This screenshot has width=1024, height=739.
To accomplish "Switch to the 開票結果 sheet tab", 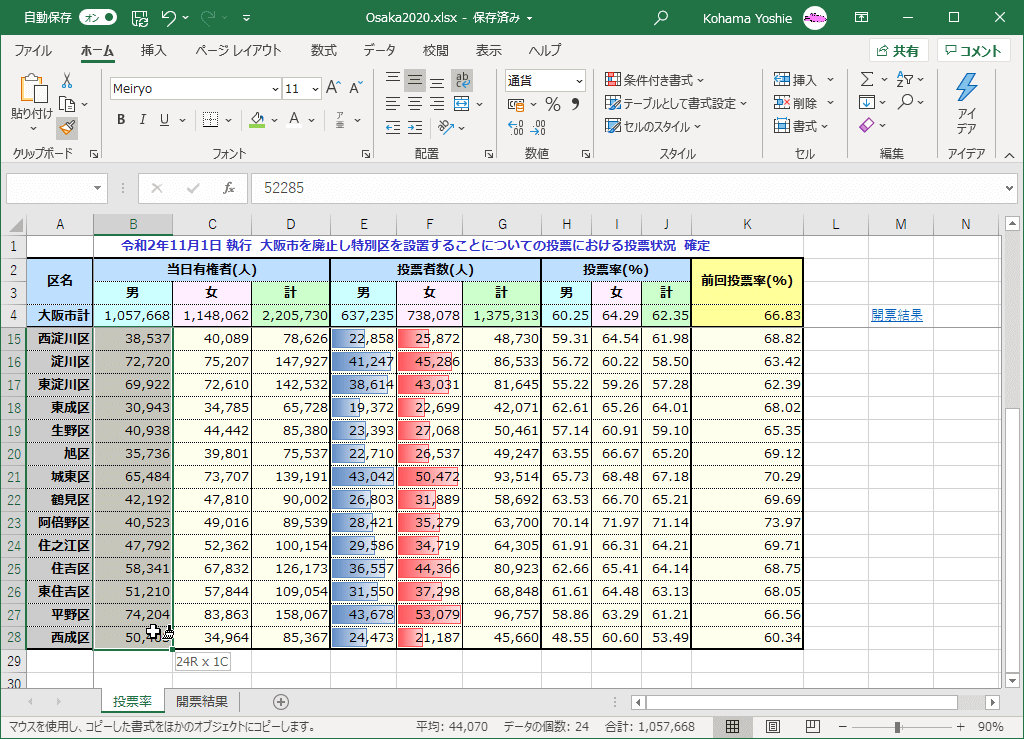I will (202, 702).
